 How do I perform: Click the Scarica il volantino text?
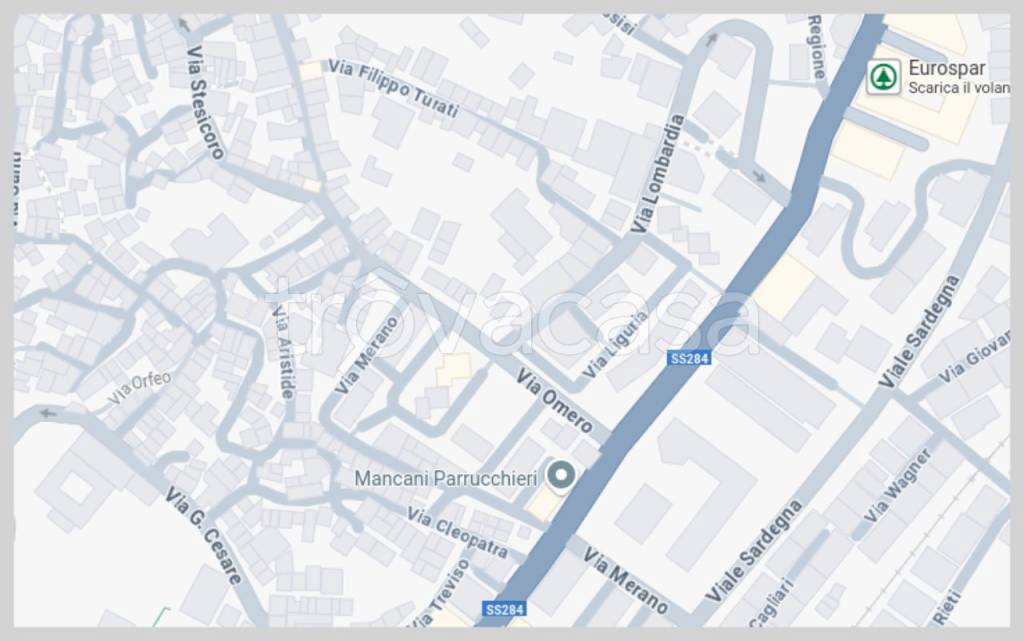(x=959, y=87)
